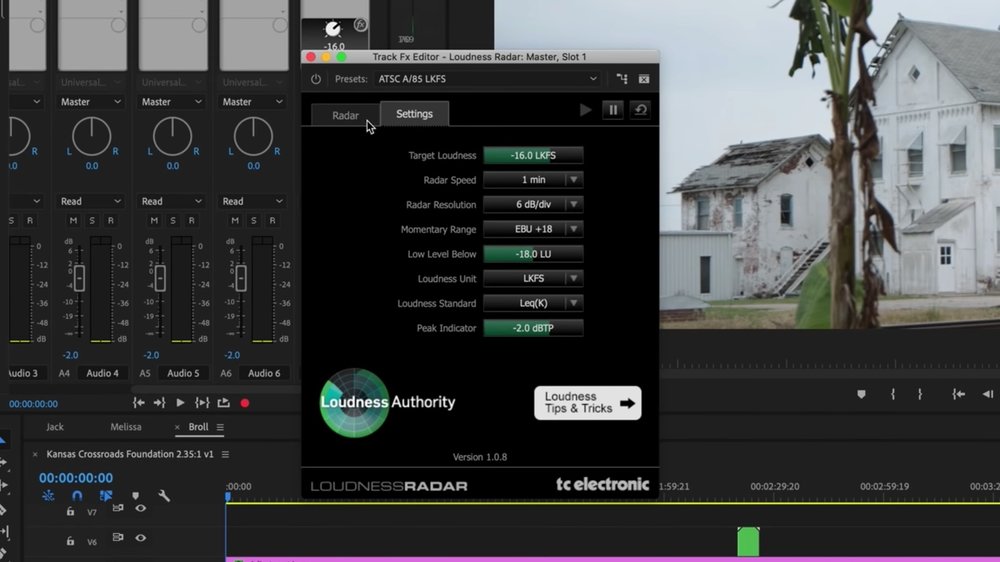Open the Broll tab panel menu
Image resolution: width=1000 pixels, height=562 pixels.
point(220,427)
